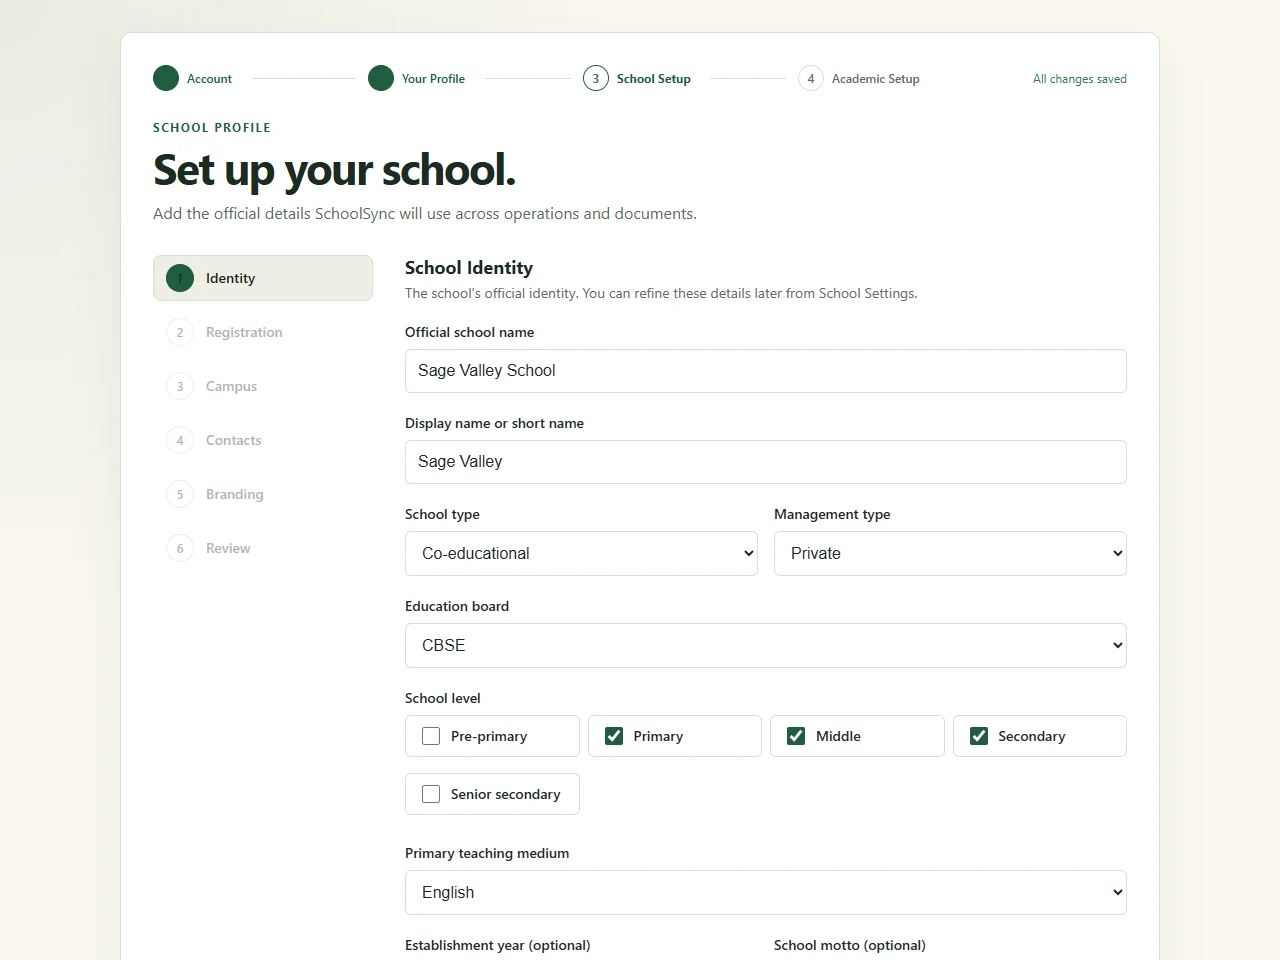This screenshot has height=960, width=1280.
Task: Jump to the Review section
Action: pyautogui.click(x=263, y=548)
